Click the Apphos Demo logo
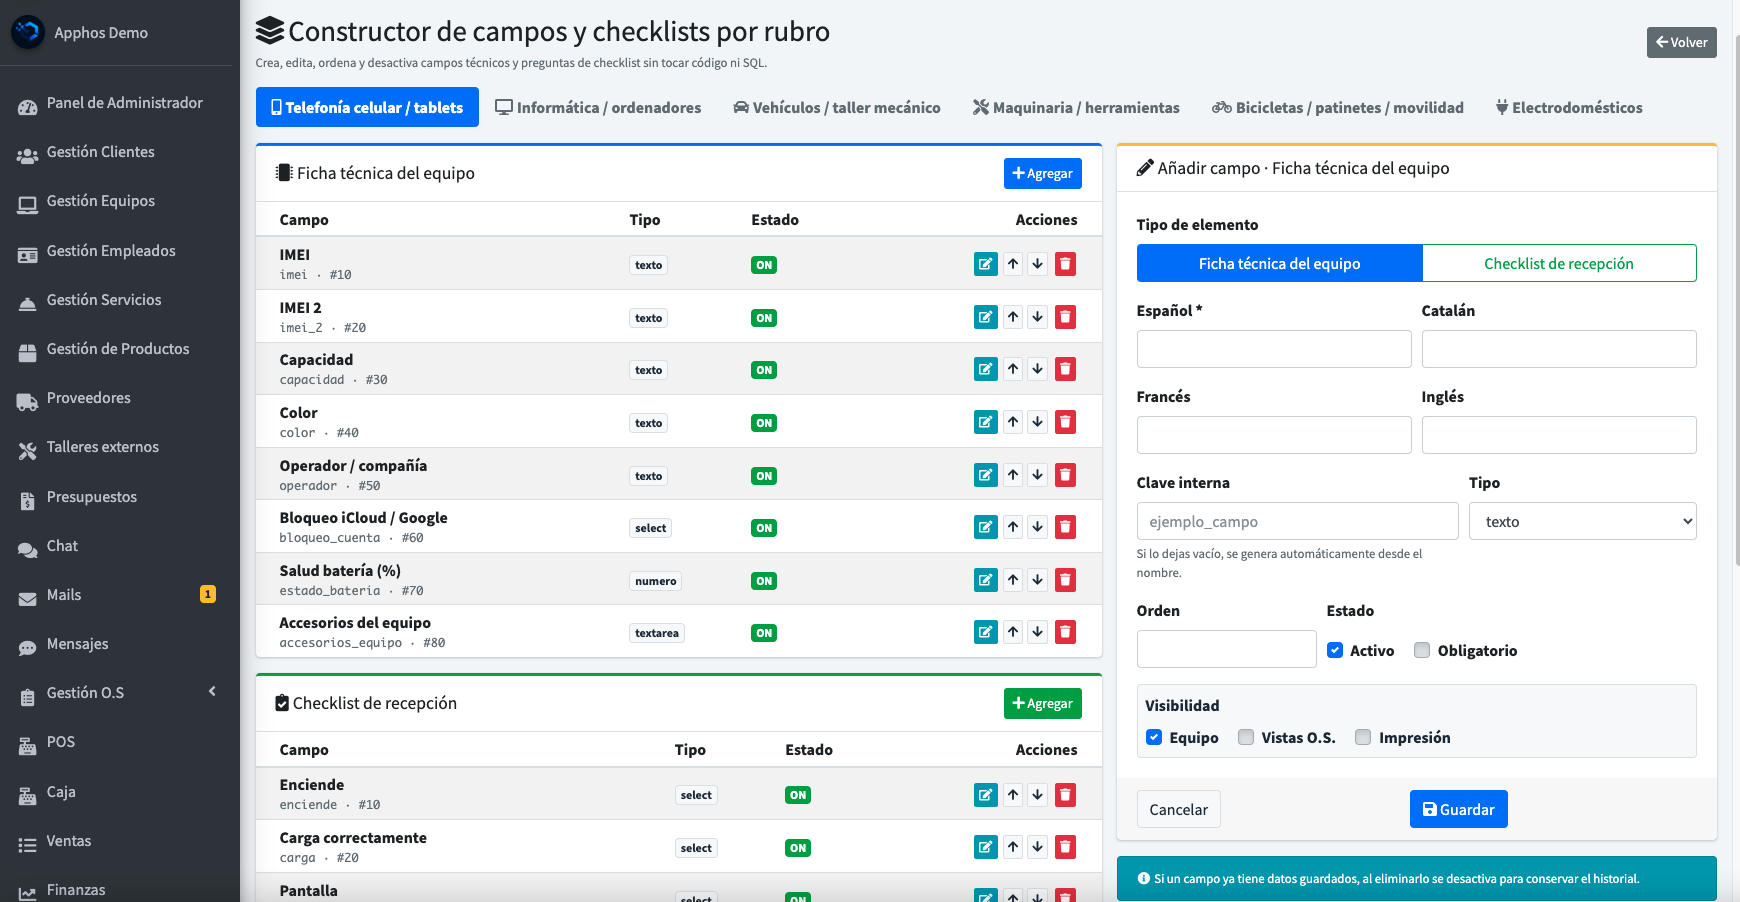1740x902 pixels. (28, 32)
